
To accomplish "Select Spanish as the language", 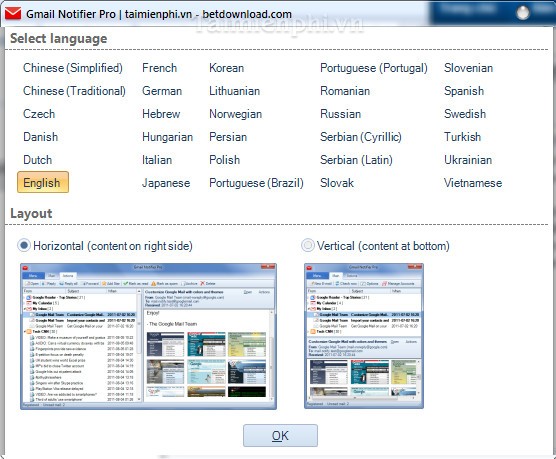I will coord(464,91).
